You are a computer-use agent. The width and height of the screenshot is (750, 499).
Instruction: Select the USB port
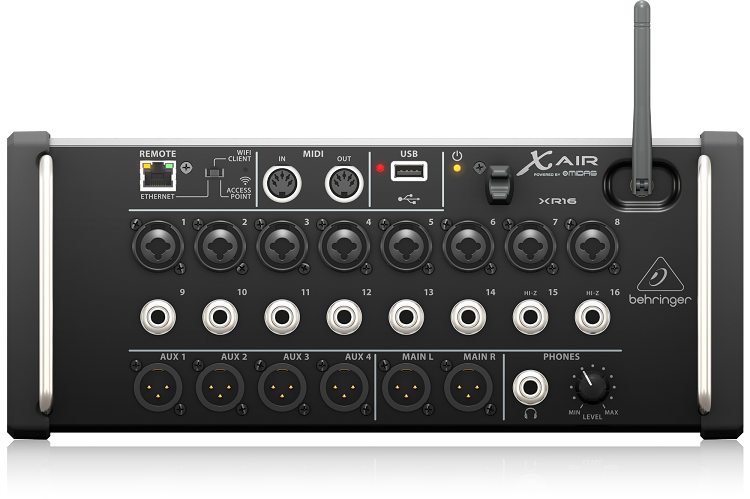click(407, 173)
